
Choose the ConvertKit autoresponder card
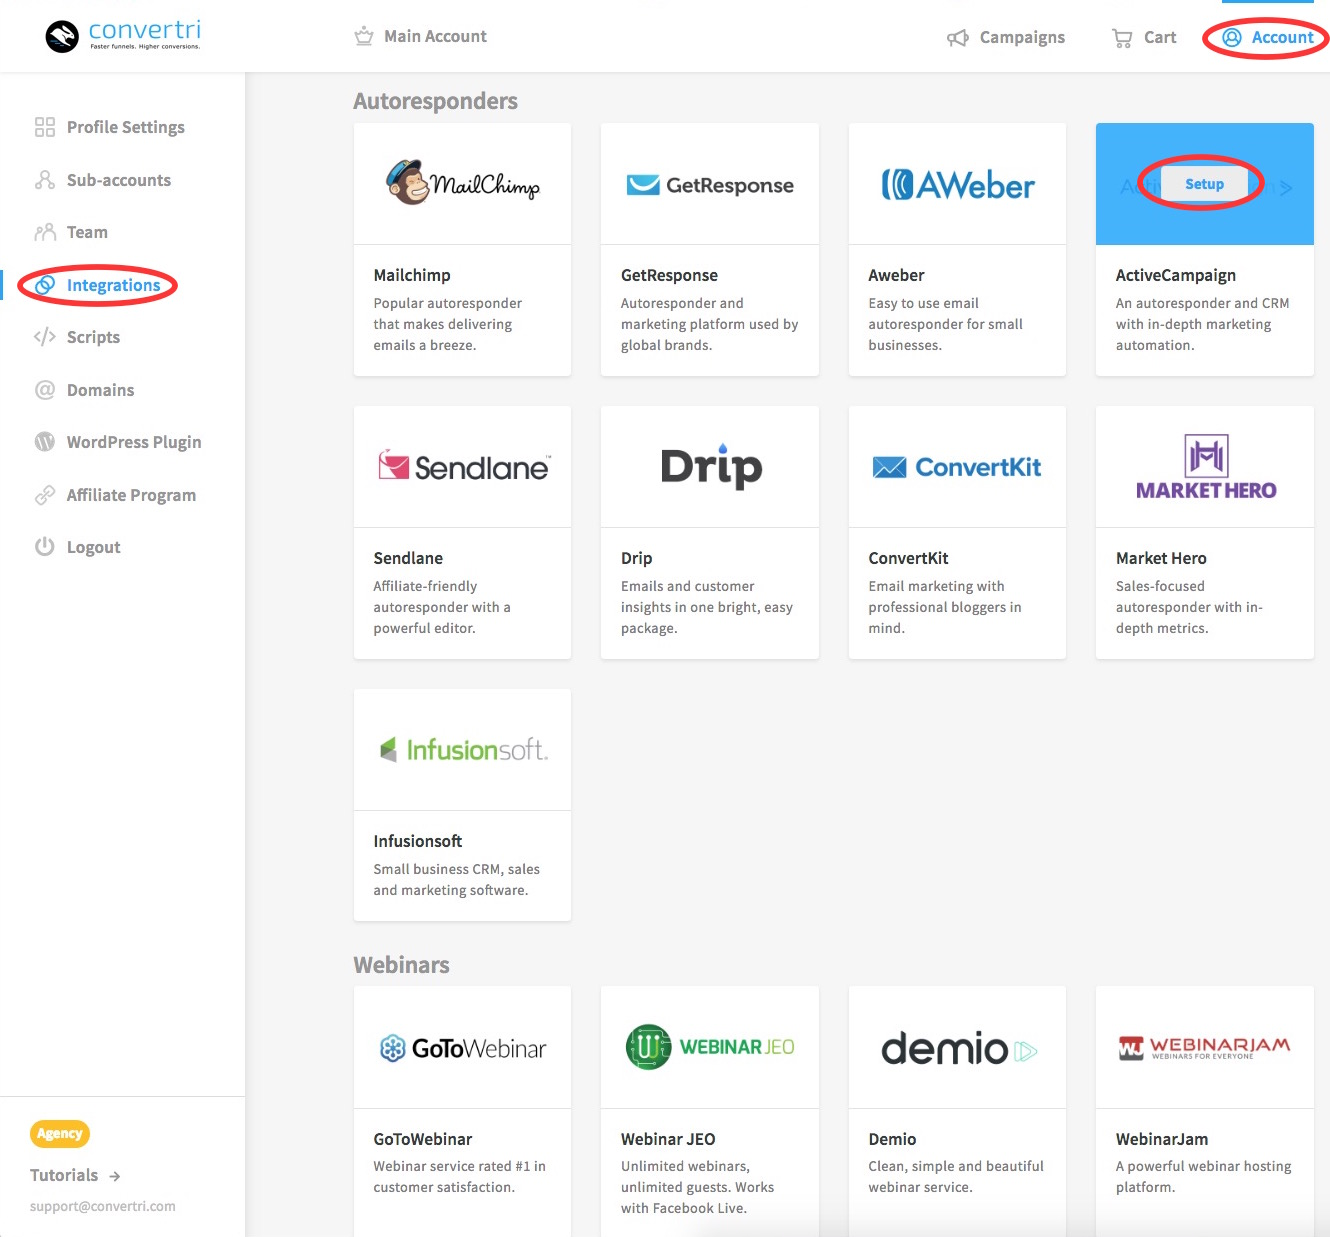click(956, 532)
